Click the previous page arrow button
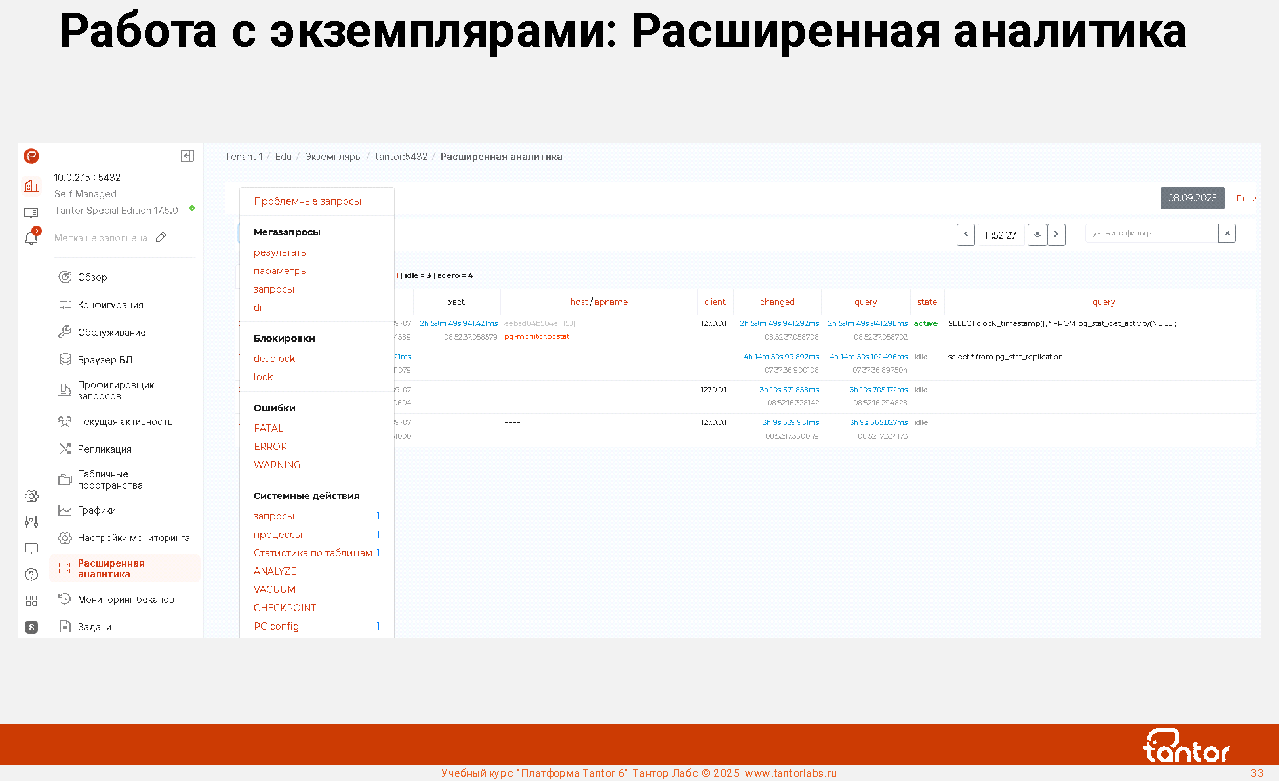 tap(966, 234)
